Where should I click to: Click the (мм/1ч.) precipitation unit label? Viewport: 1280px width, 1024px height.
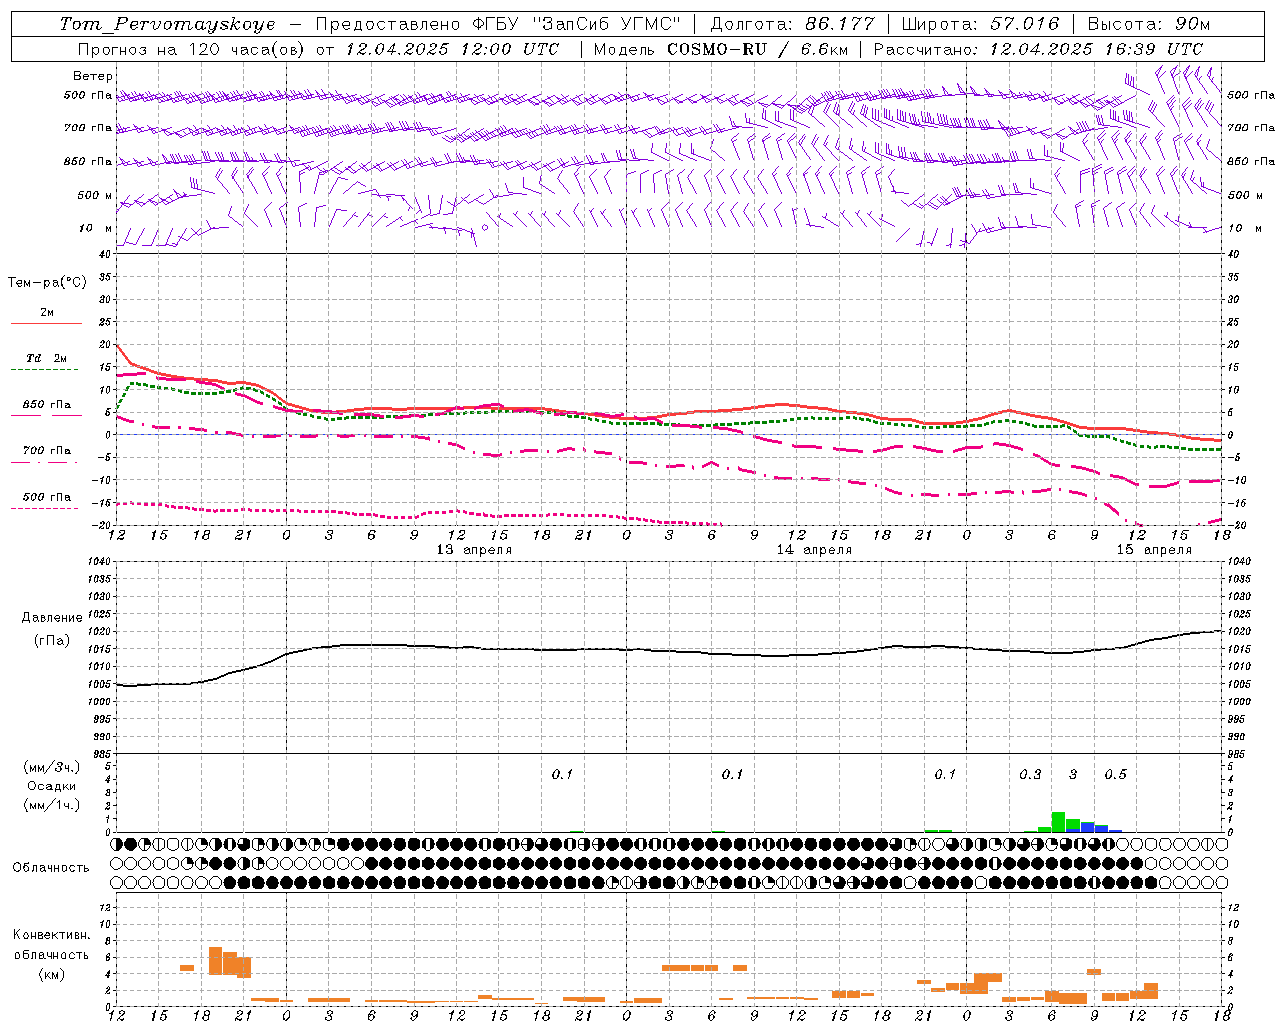pyautogui.click(x=51, y=805)
